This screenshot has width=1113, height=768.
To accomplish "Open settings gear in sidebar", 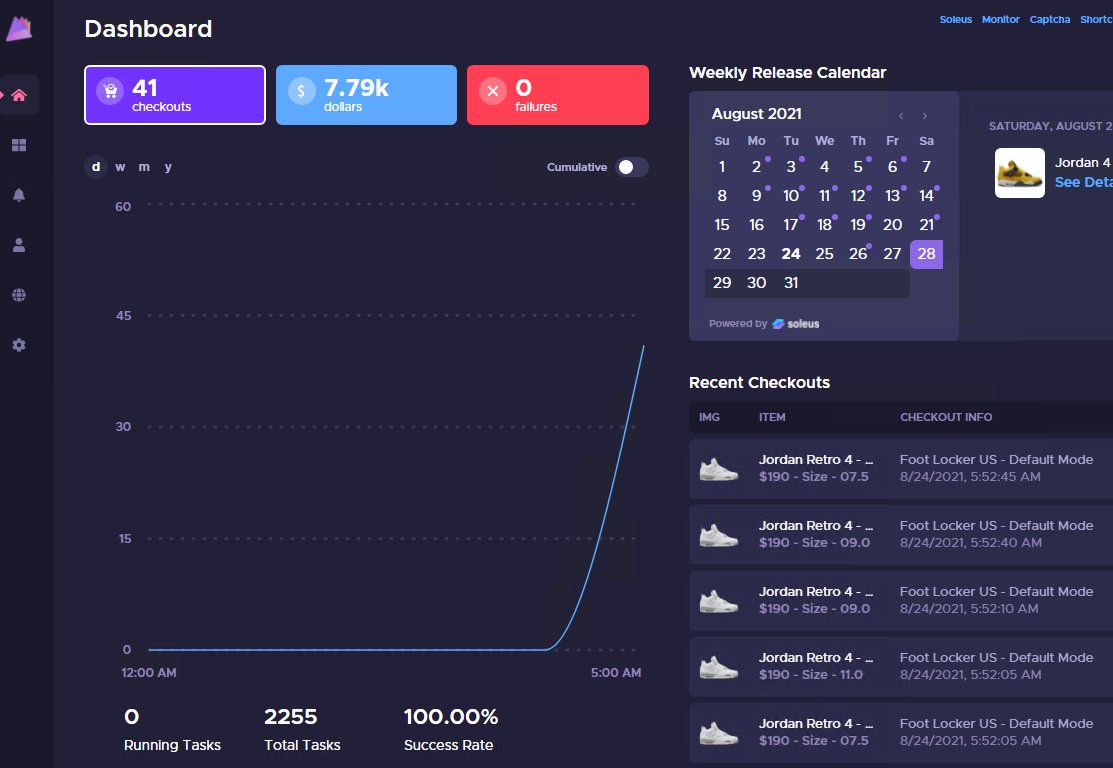I will pyautogui.click(x=19, y=345).
